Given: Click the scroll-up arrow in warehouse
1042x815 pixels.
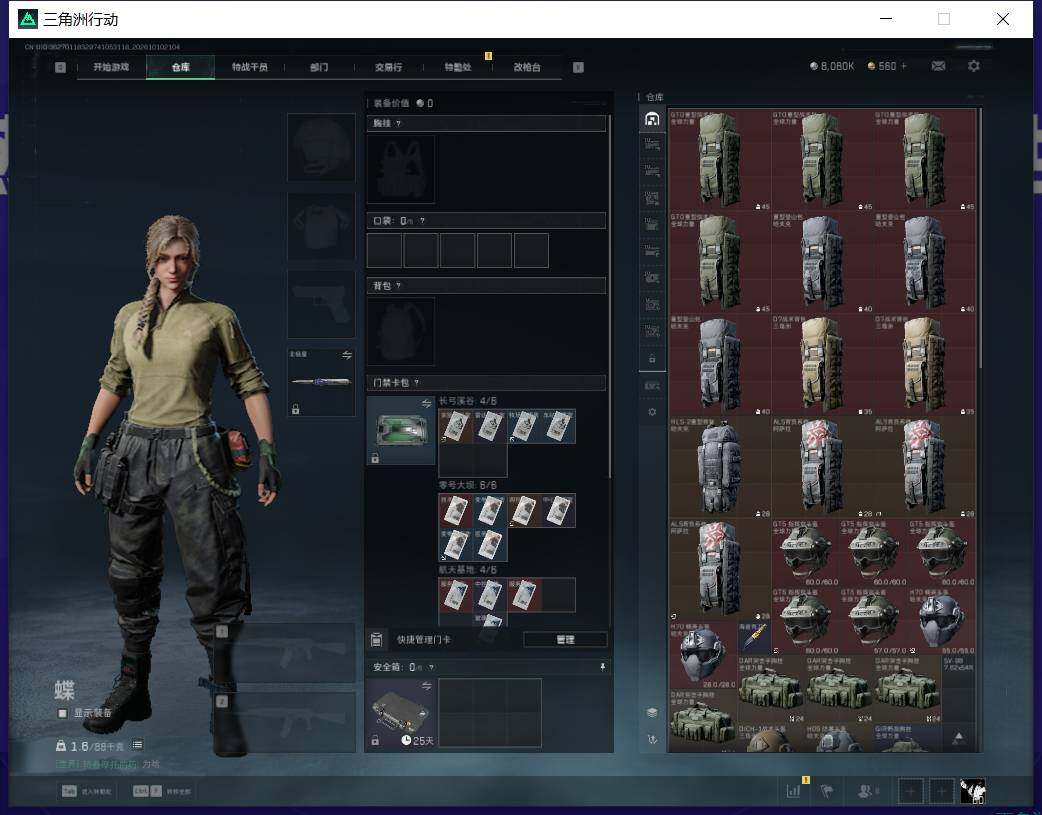Looking at the screenshot, I should 958,737.
